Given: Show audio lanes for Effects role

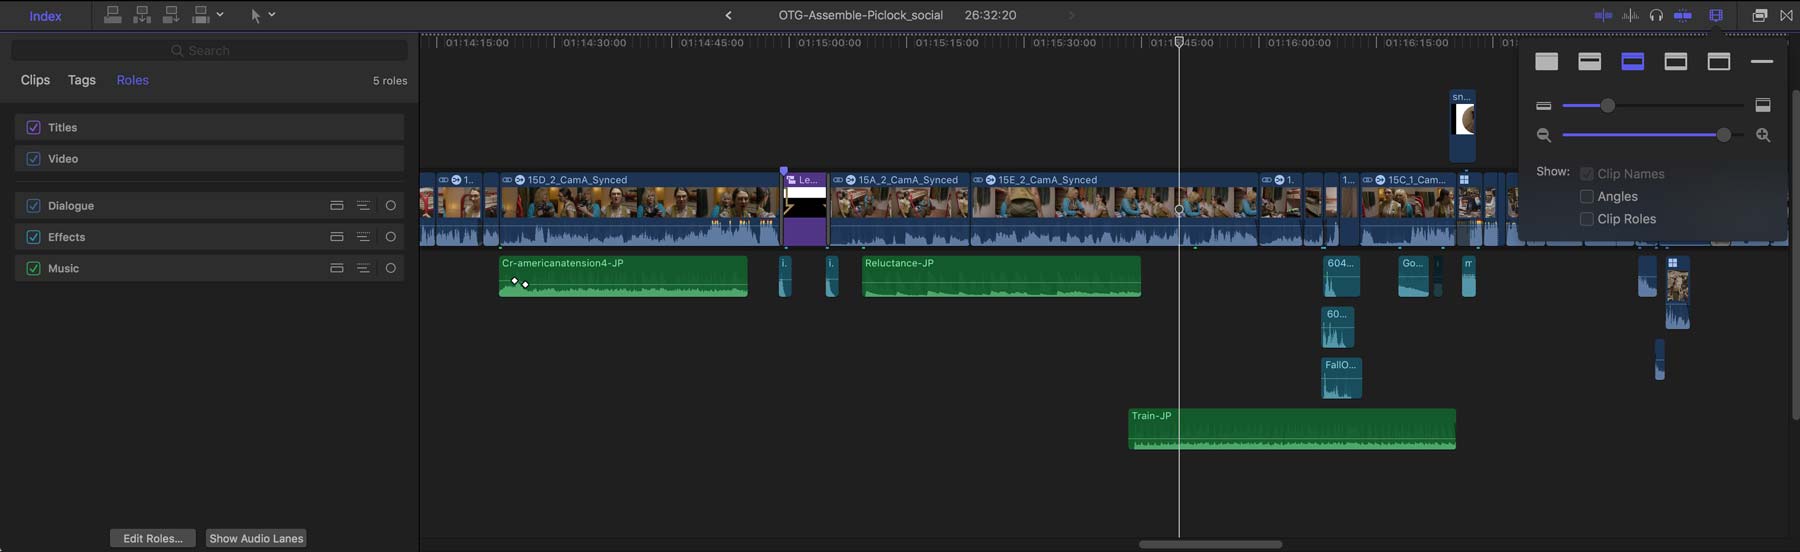Looking at the screenshot, I should tap(337, 237).
